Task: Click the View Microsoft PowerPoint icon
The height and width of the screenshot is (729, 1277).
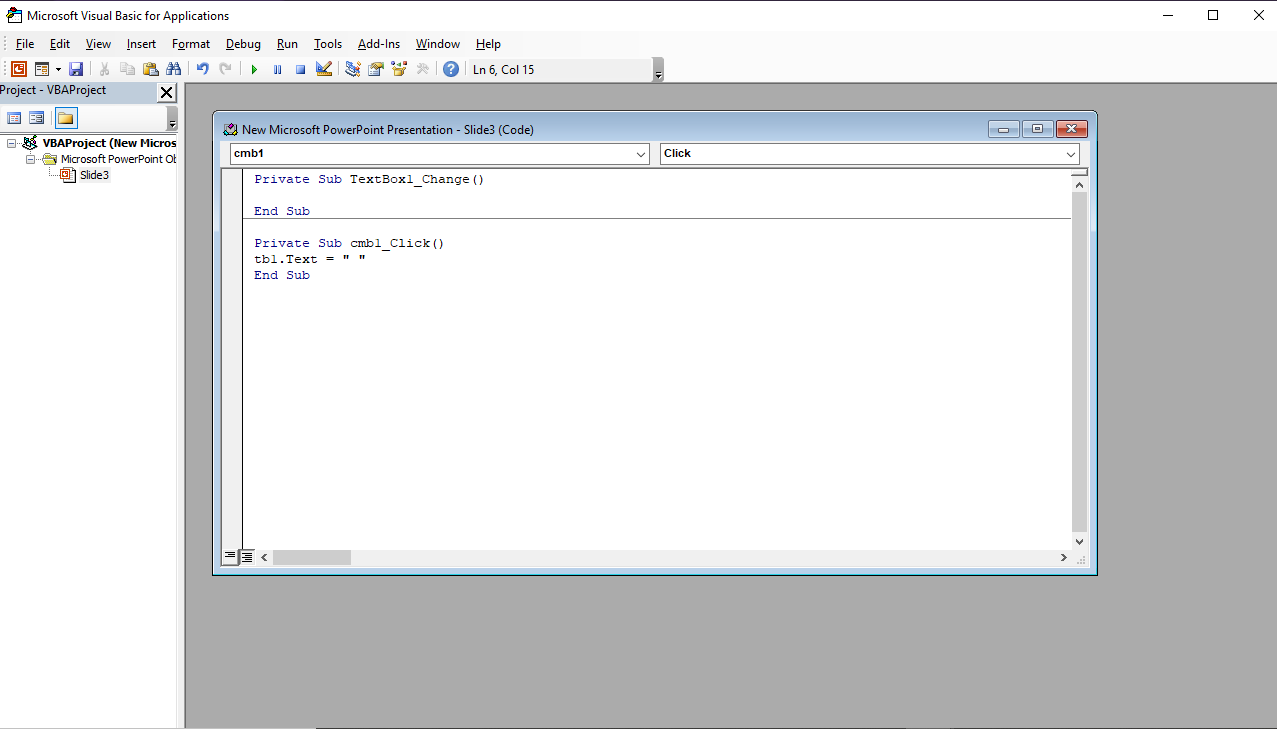Action: click(x=19, y=69)
